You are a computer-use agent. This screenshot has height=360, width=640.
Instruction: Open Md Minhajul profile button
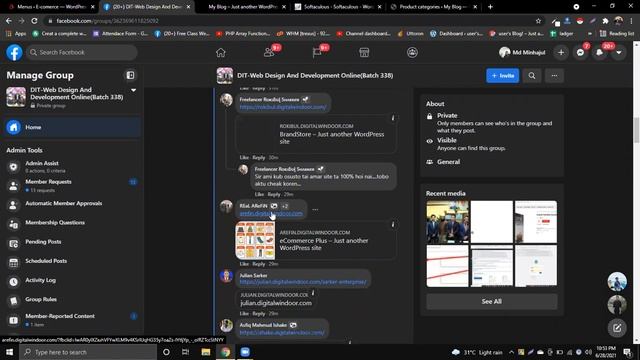(x=522, y=52)
